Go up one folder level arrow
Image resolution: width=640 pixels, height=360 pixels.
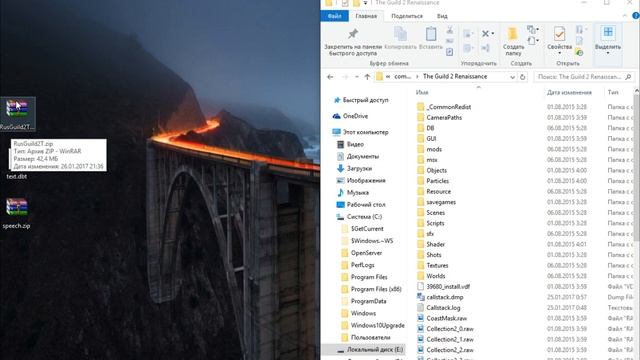click(367, 77)
